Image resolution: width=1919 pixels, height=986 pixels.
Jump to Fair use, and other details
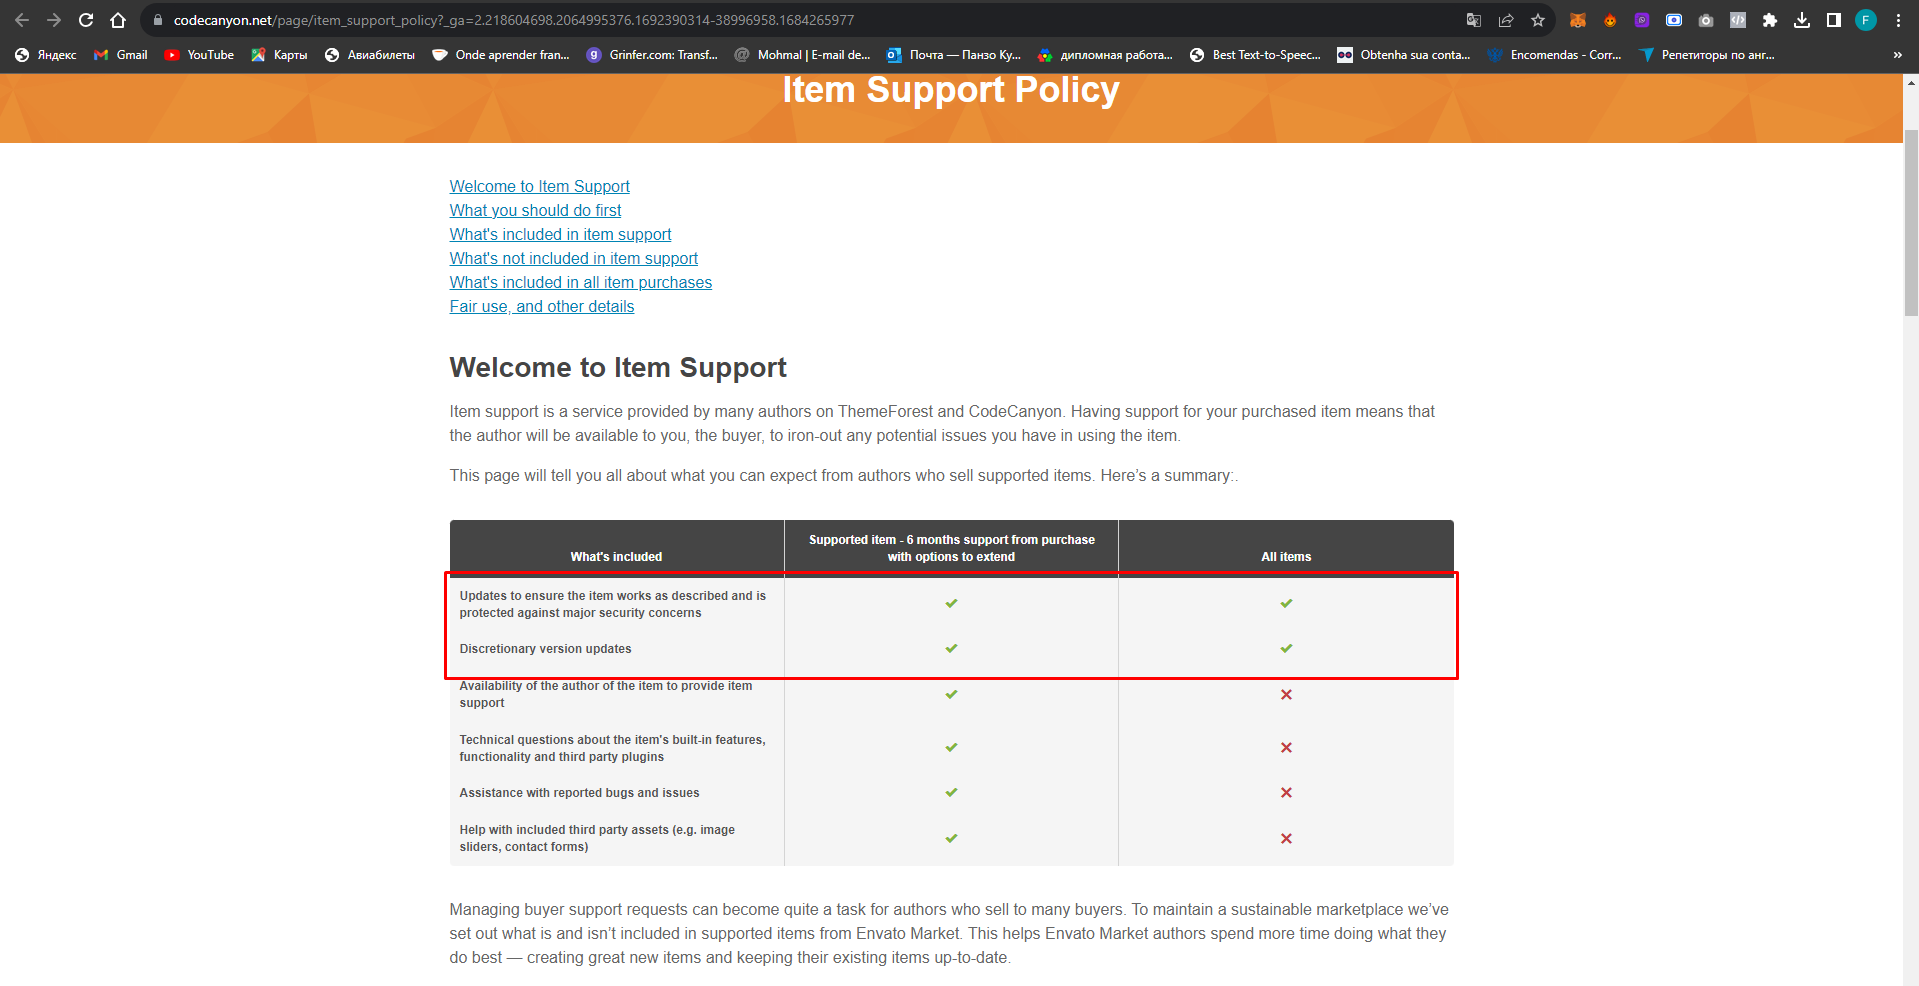pyautogui.click(x=541, y=306)
